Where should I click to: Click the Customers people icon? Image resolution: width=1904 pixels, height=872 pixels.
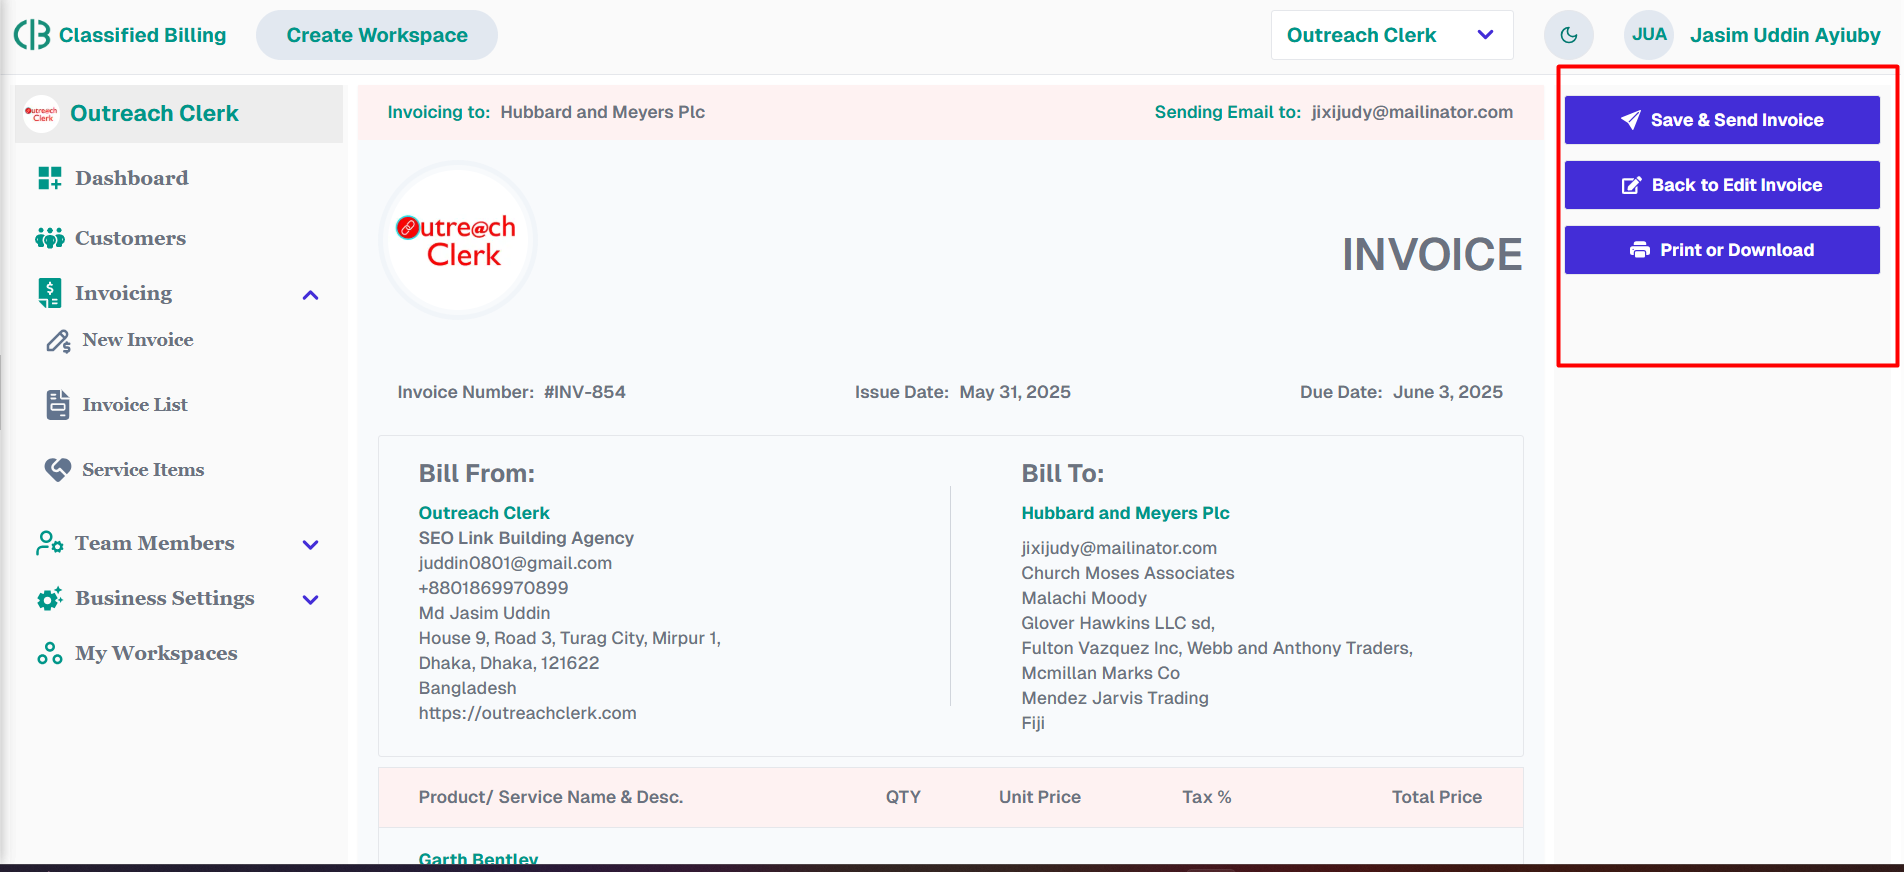[x=49, y=238]
